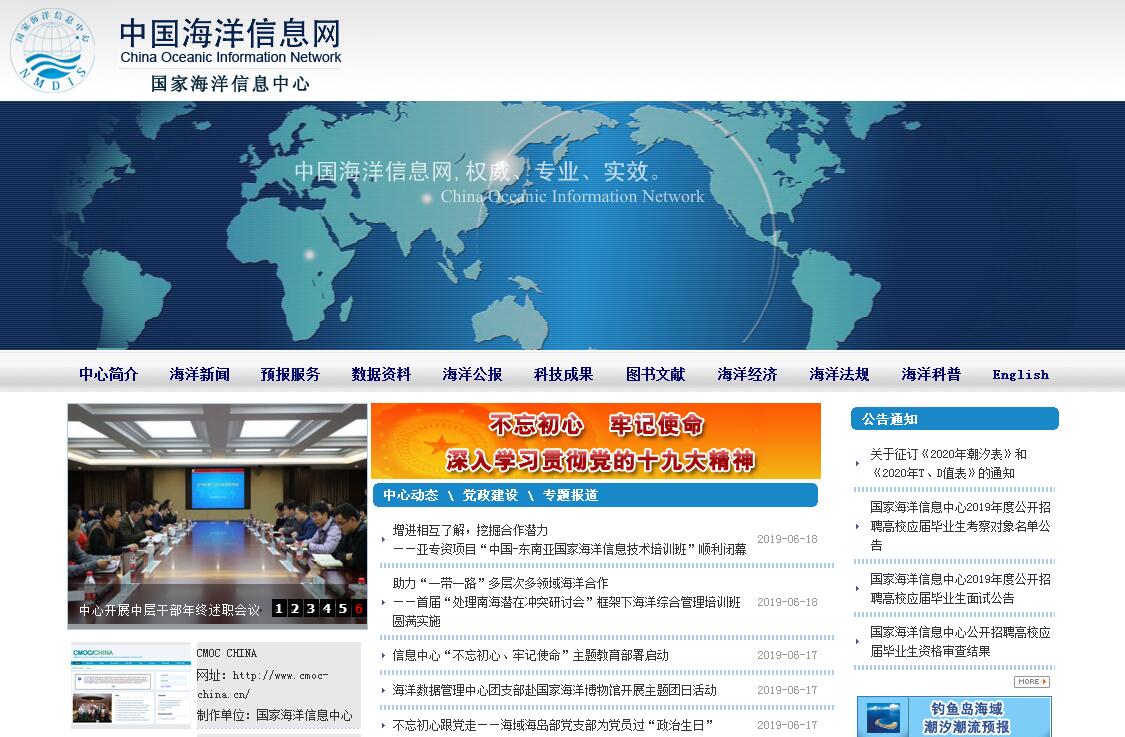Image resolution: width=1125 pixels, height=737 pixels.
Task: Switch to English version of site
Action: click(1020, 375)
